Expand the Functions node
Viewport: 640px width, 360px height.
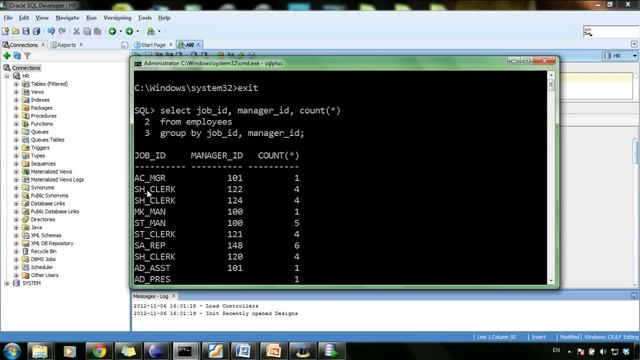pos(16,124)
